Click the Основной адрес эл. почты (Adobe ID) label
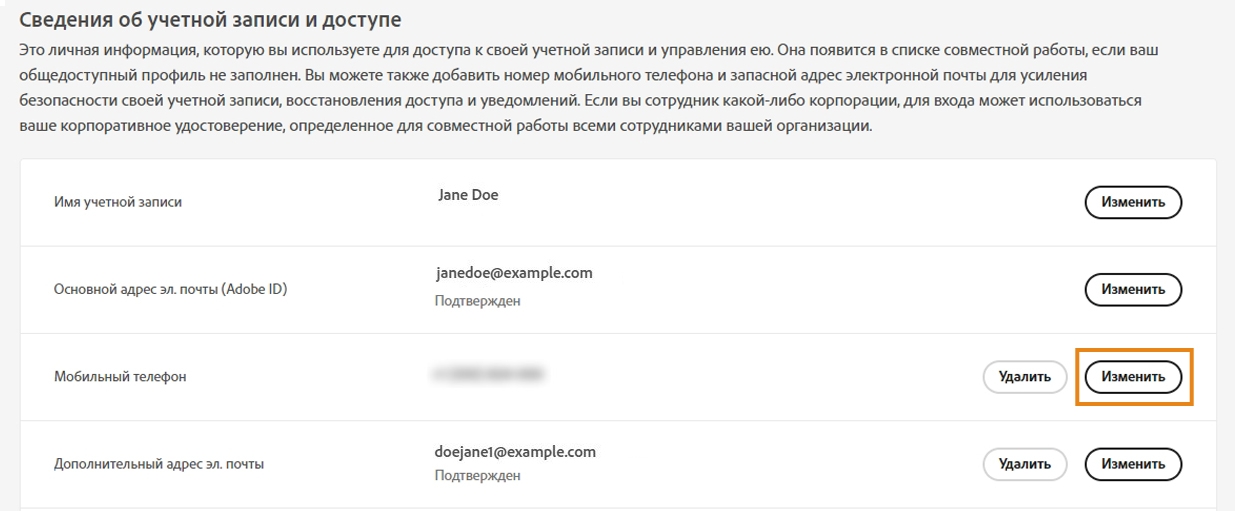Viewport: 1235px width, 511px height. coord(178,290)
